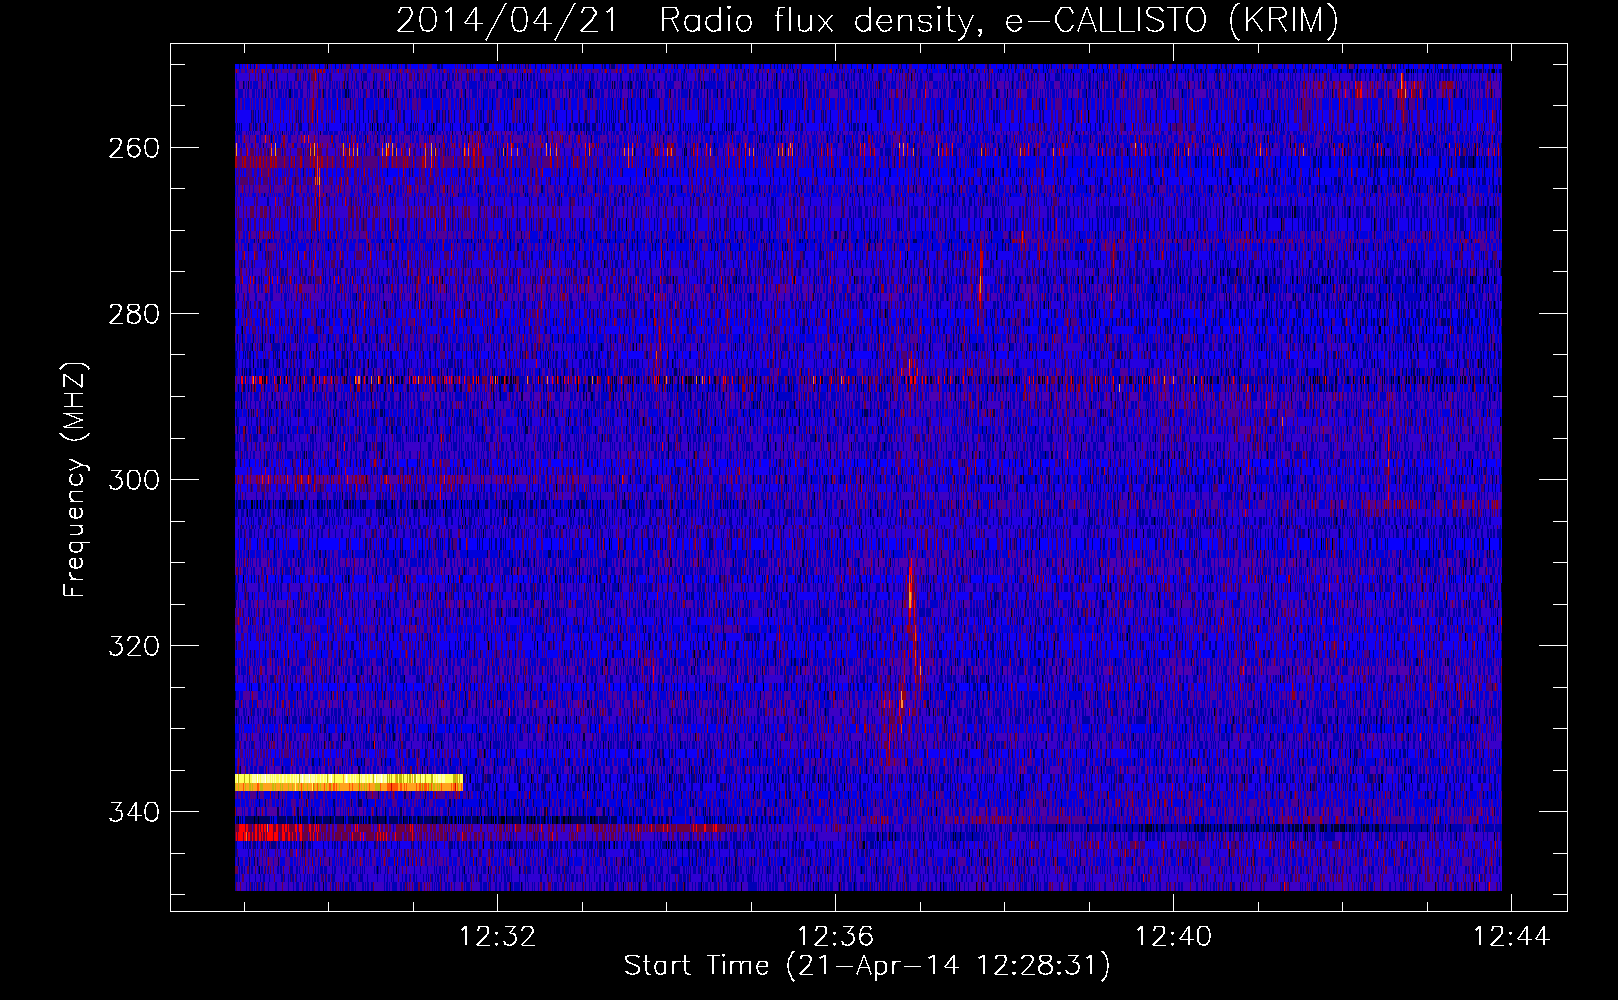Click the 12:40 time tick label
This screenshot has height=1000, width=1618.
pyautogui.click(x=1173, y=936)
